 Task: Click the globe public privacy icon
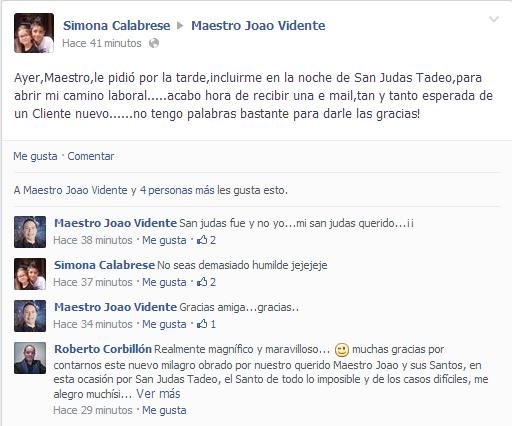coord(154,43)
